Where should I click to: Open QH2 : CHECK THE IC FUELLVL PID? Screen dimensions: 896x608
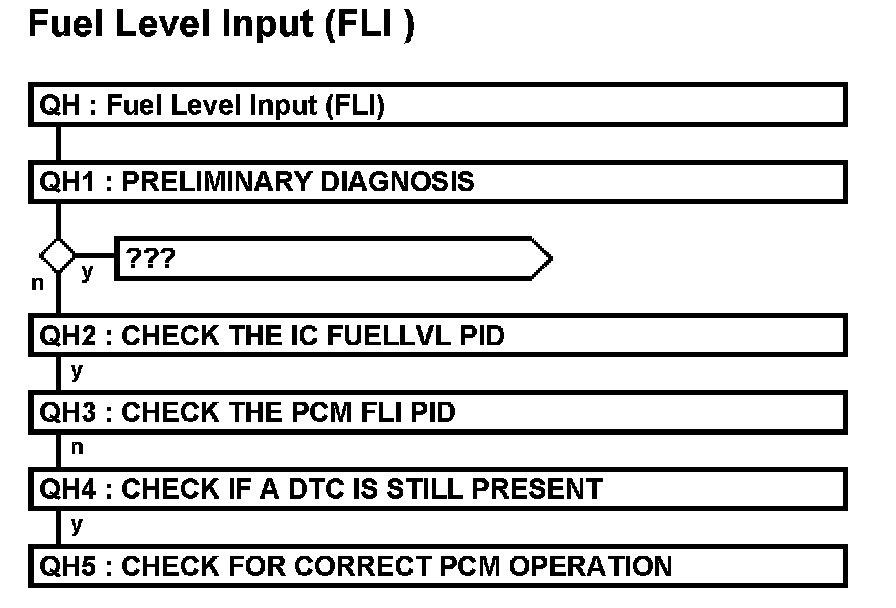tap(438, 335)
